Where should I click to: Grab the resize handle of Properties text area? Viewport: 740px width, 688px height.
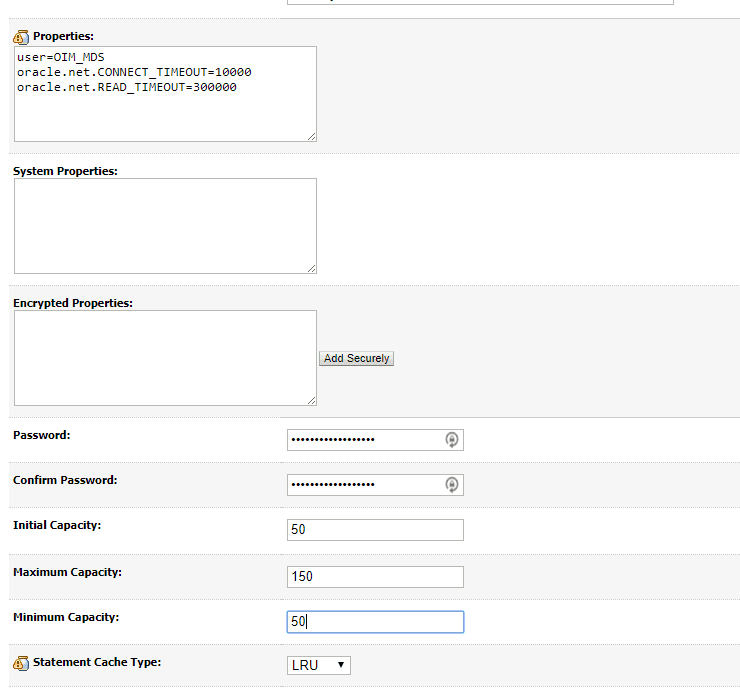[311, 136]
